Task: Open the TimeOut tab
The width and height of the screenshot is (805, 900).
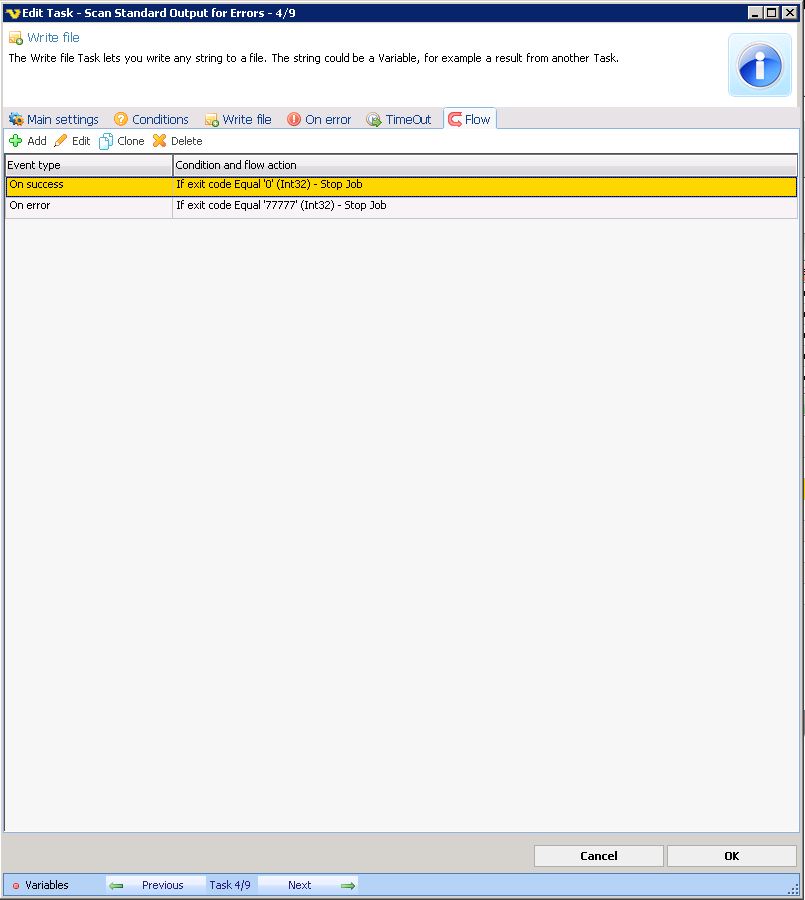Action: tap(399, 119)
